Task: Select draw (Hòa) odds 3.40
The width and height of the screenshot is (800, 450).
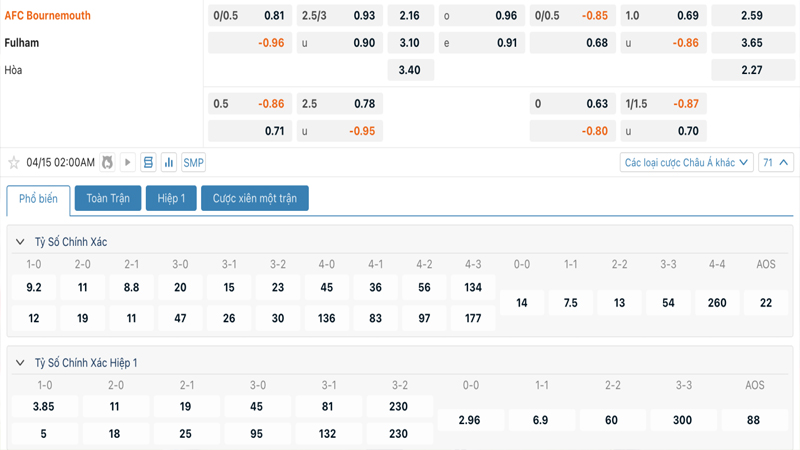Action: (409, 70)
